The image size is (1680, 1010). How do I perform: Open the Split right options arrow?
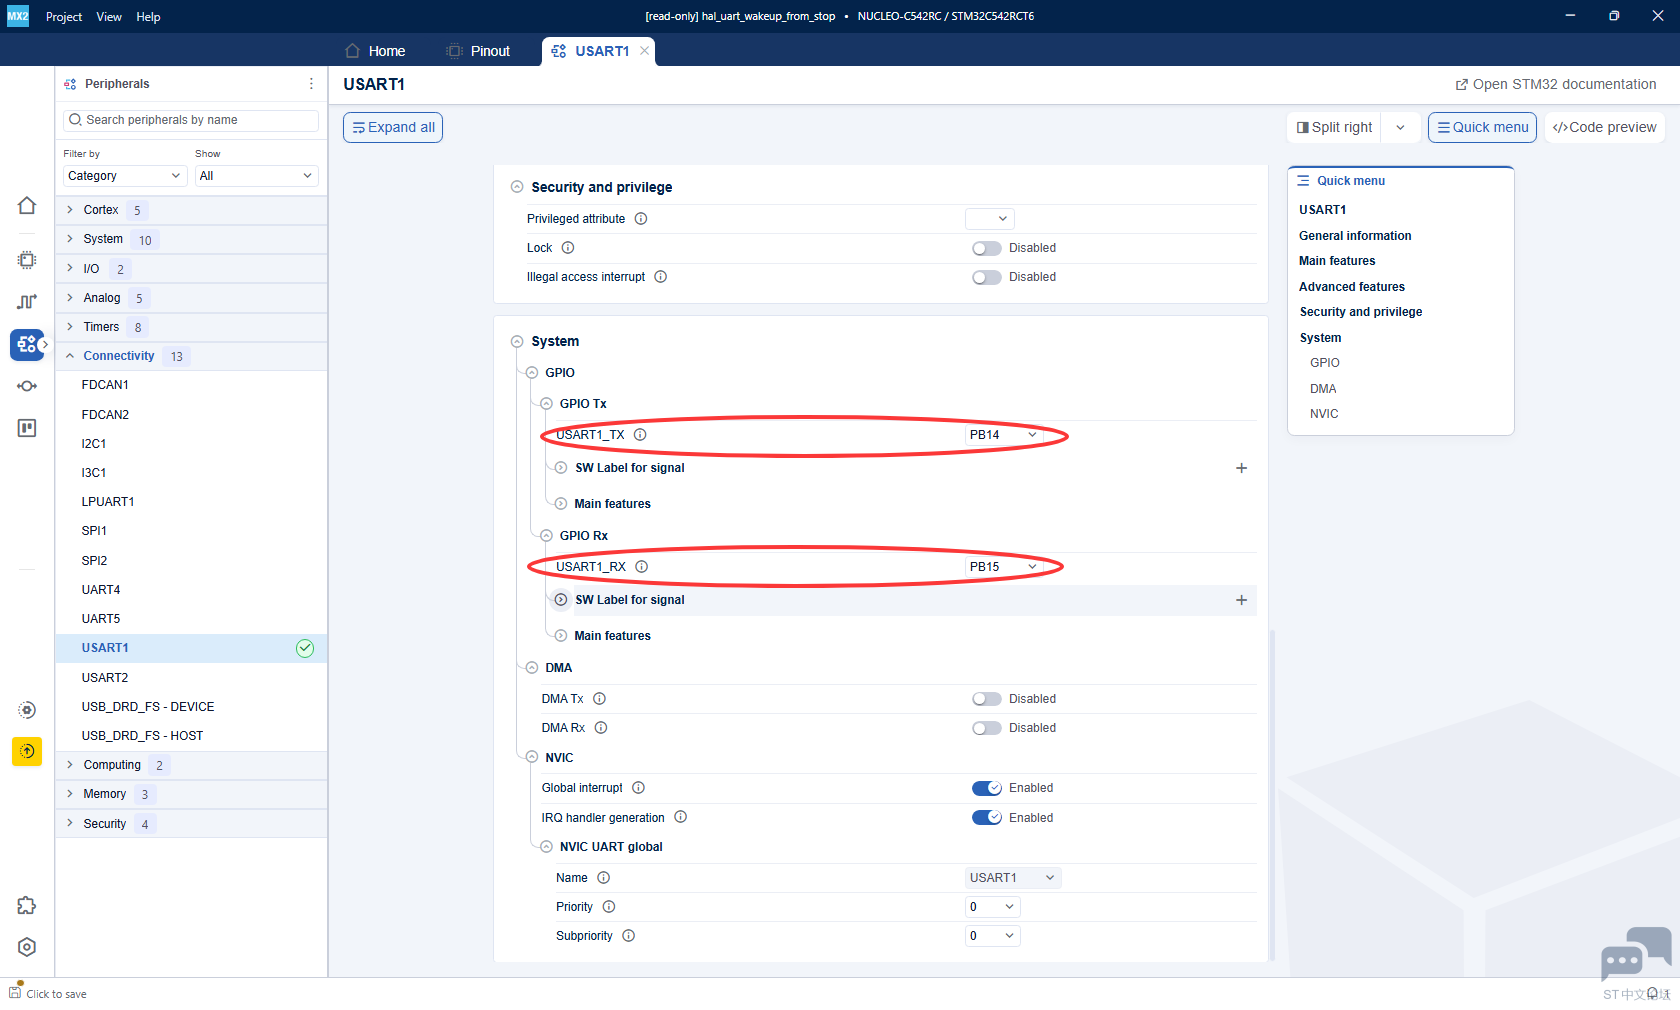1400,128
